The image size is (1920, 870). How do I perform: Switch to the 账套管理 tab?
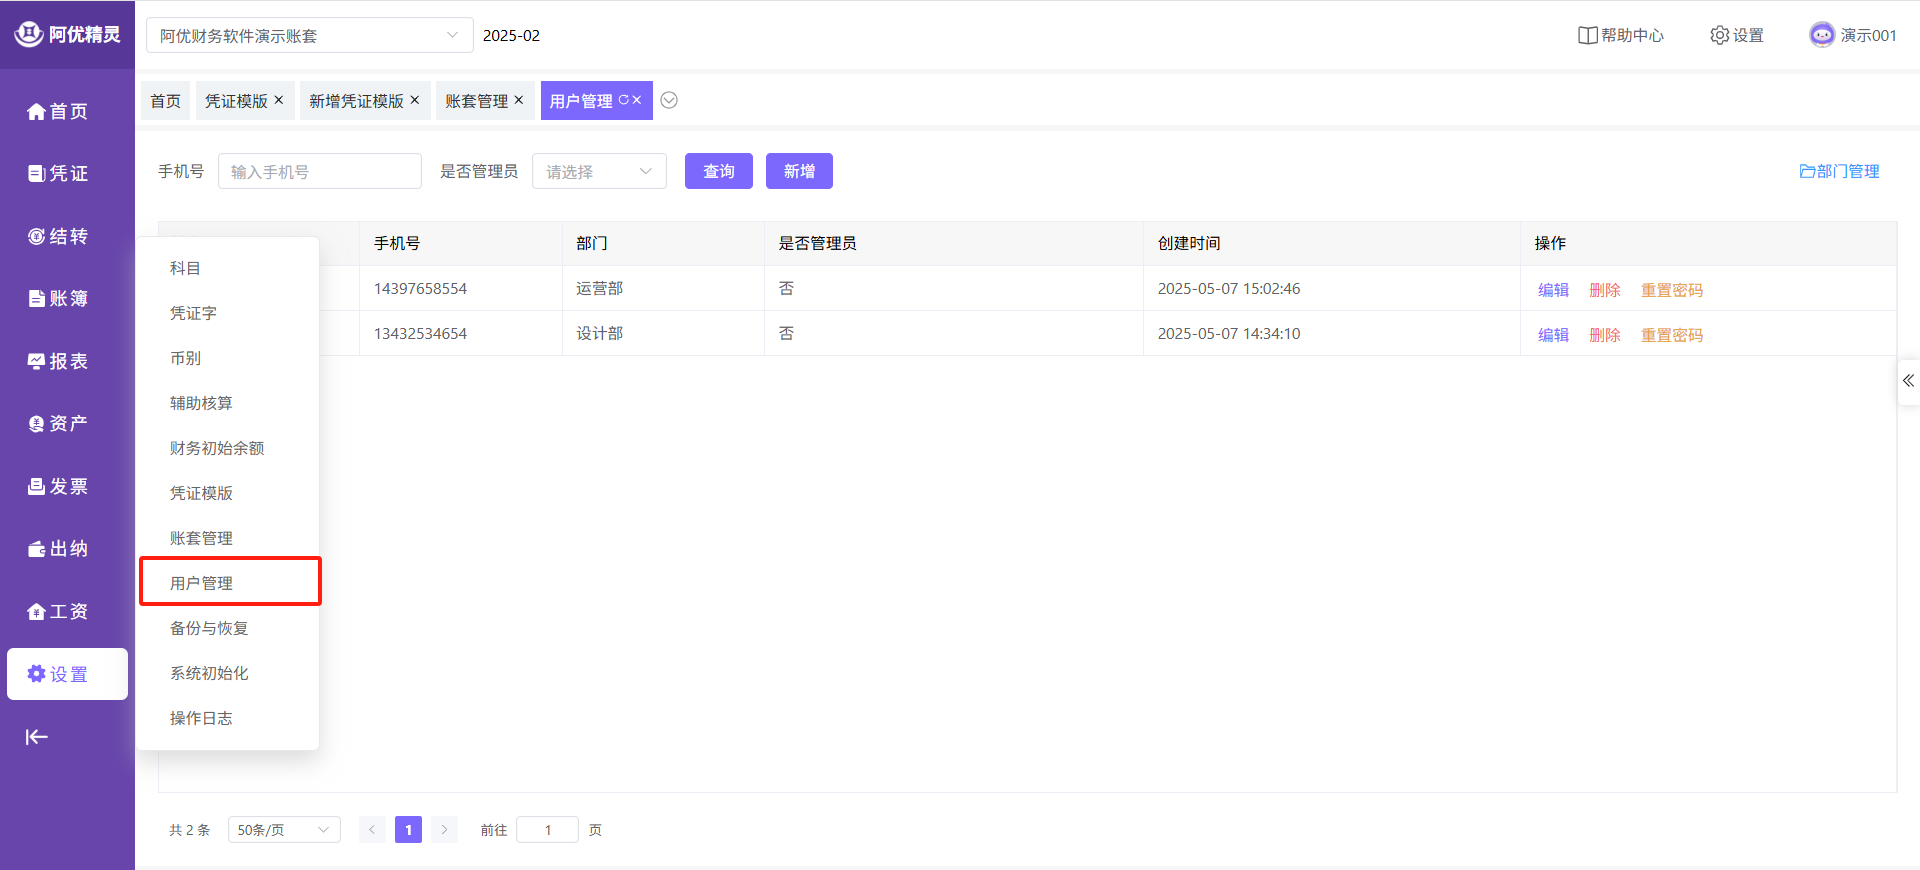(x=476, y=101)
